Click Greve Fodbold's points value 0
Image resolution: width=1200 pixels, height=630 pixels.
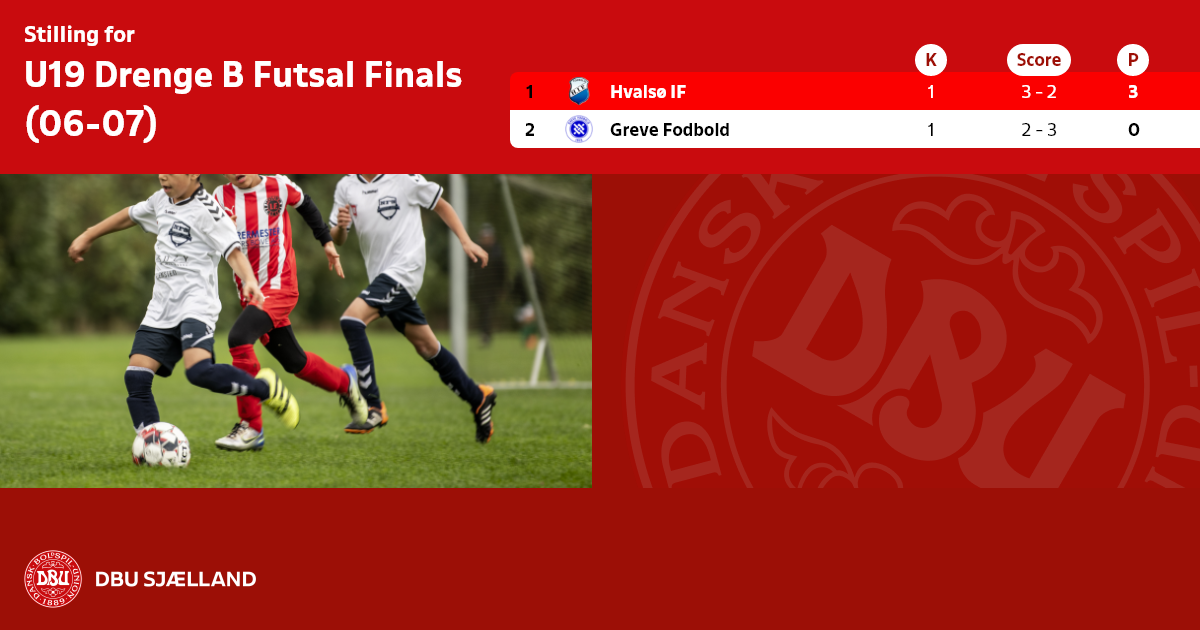coord(1133,130)
